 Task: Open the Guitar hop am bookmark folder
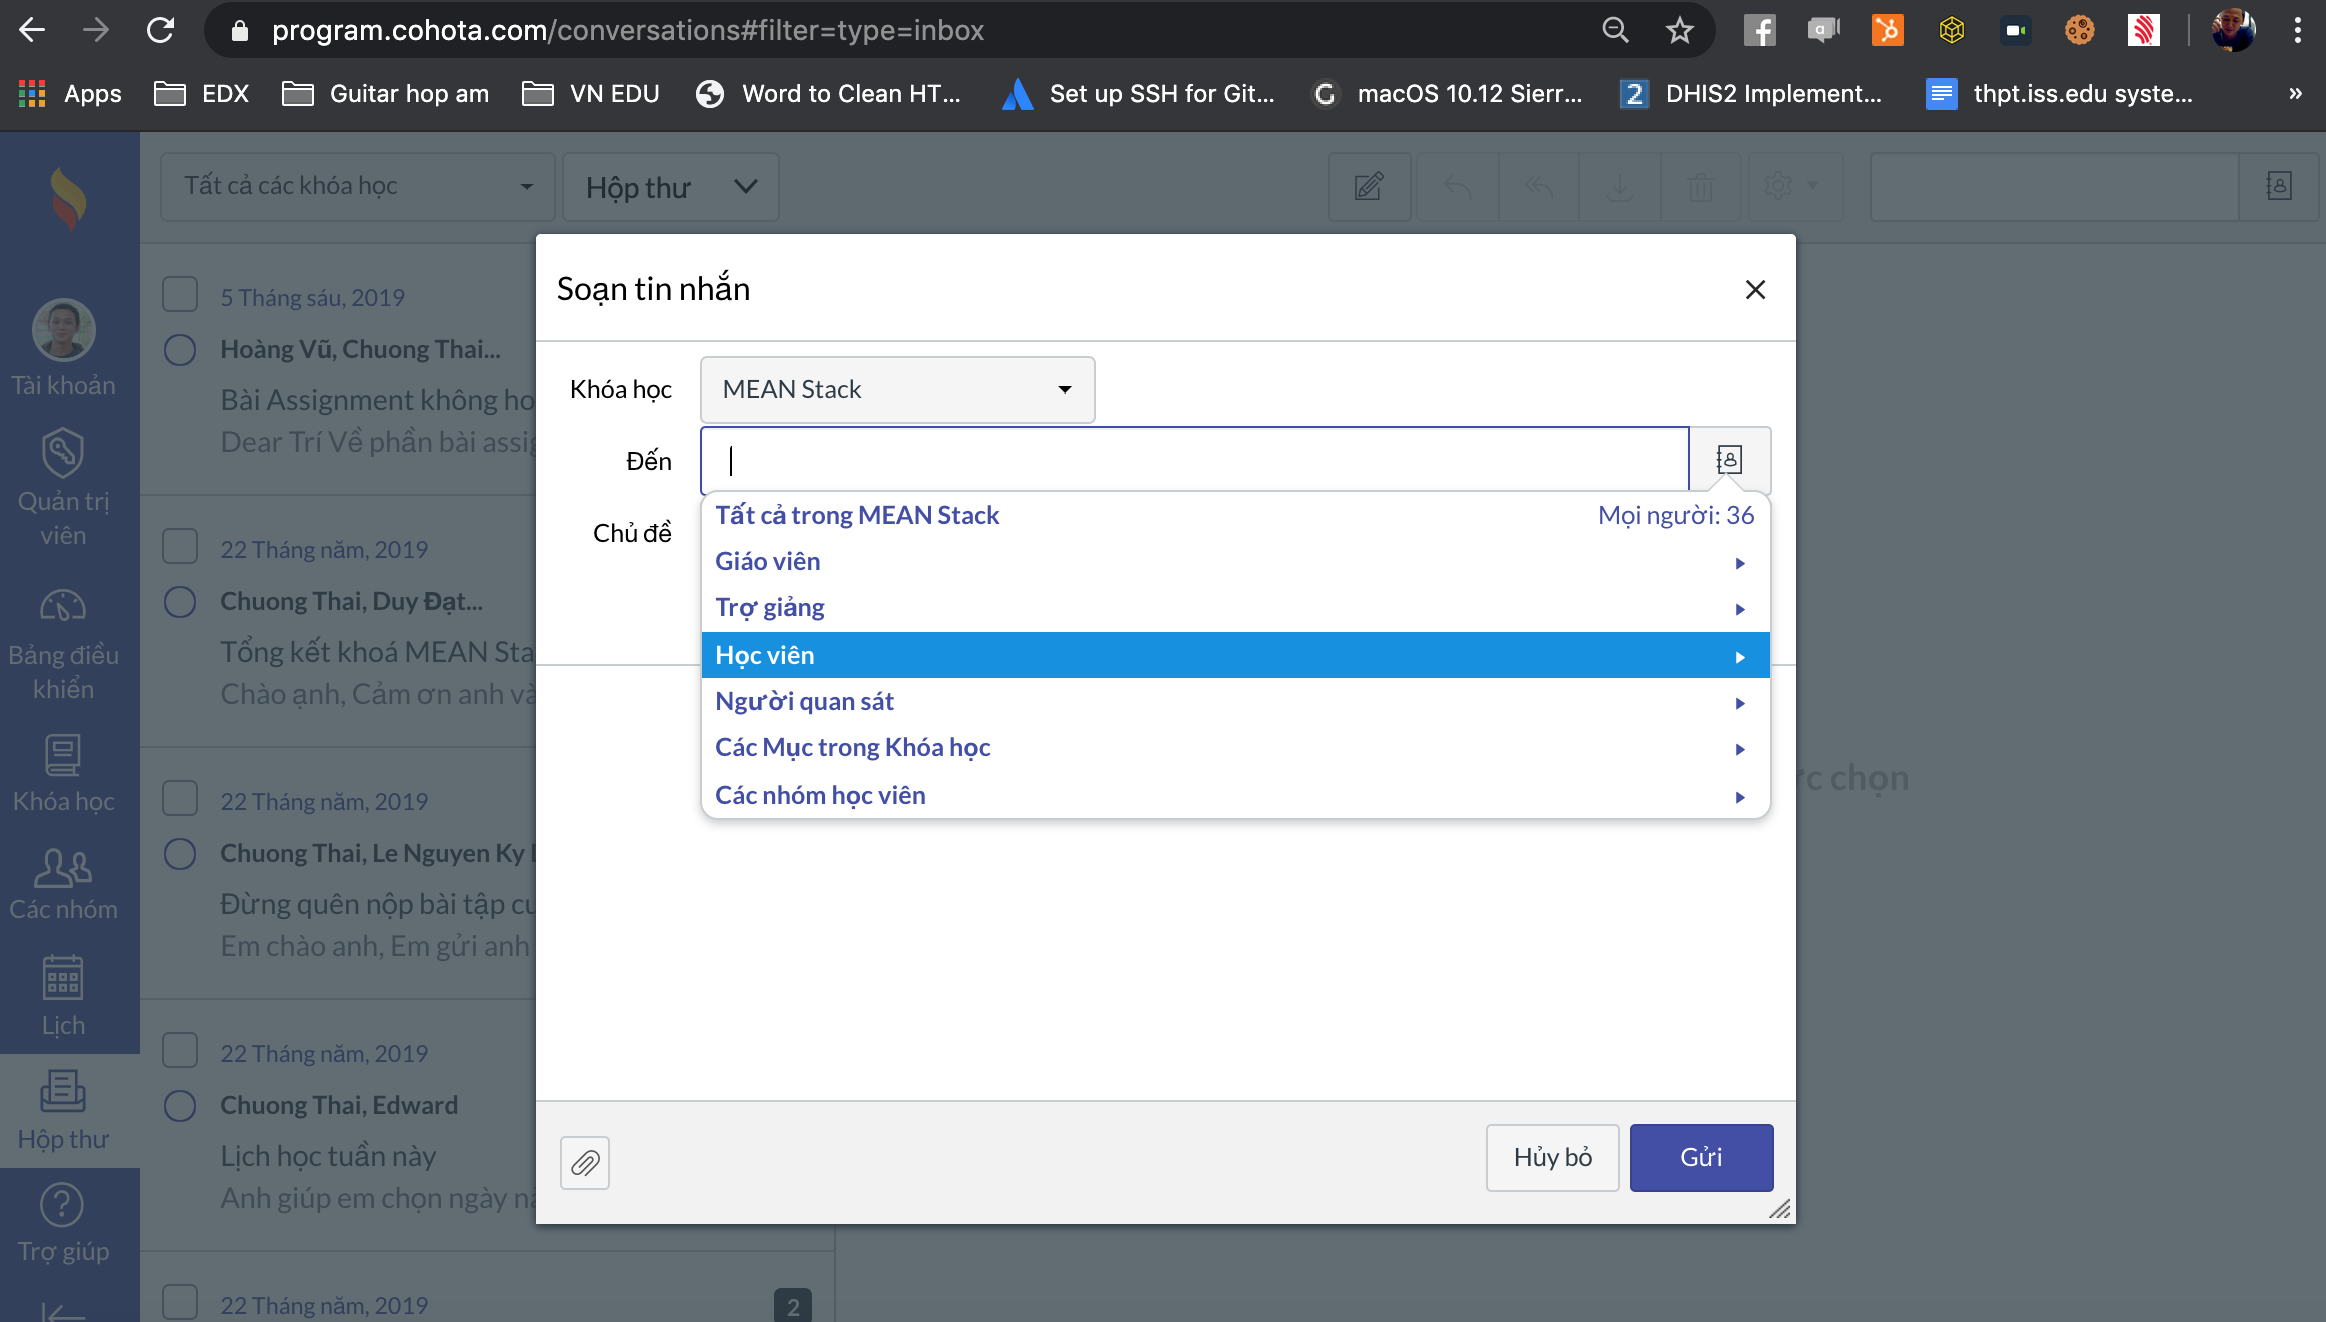pyautogui.click(x=386, y=94)
